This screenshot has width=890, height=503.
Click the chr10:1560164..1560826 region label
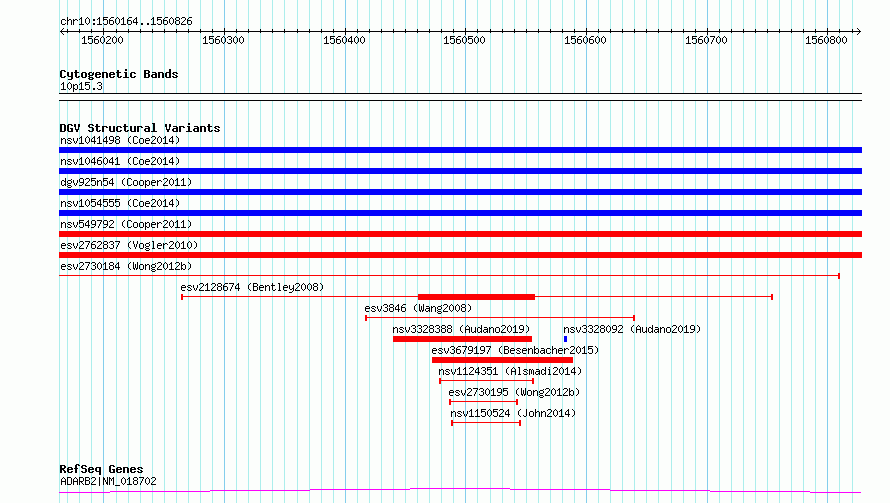click(x=126, y=22)
